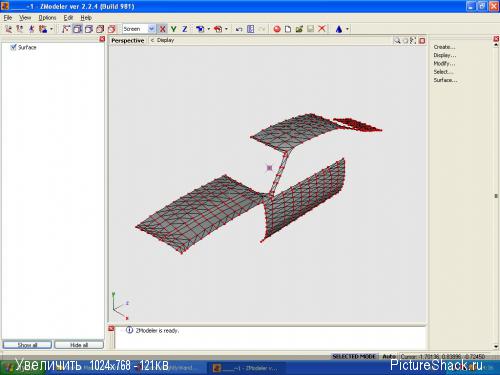Click the blue cone toolbar icon
This screenshot has width=500, height=375.
point(339,29)
